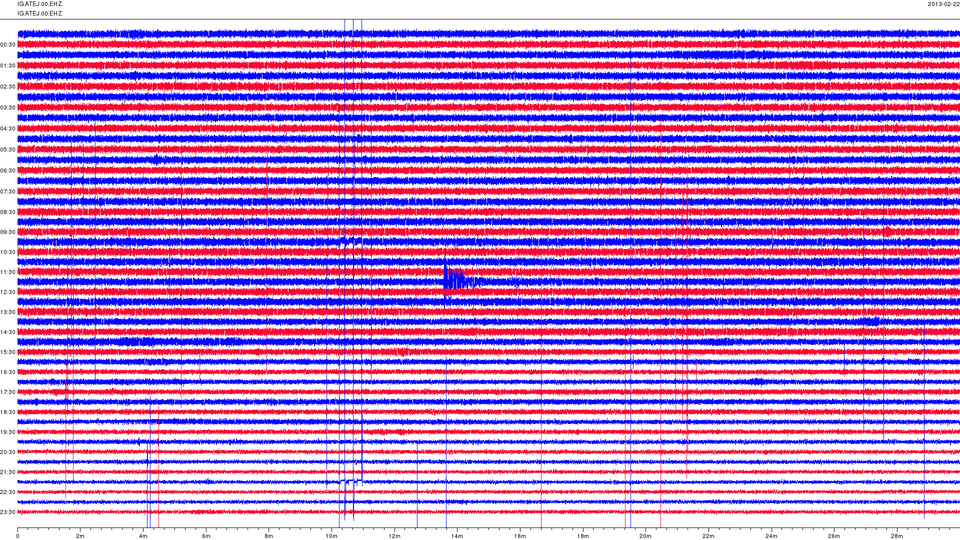Image resolution: width=960 pixels, height=540 pixels.
Task: Click the 20:30 time label
Action: click(8, 452)
